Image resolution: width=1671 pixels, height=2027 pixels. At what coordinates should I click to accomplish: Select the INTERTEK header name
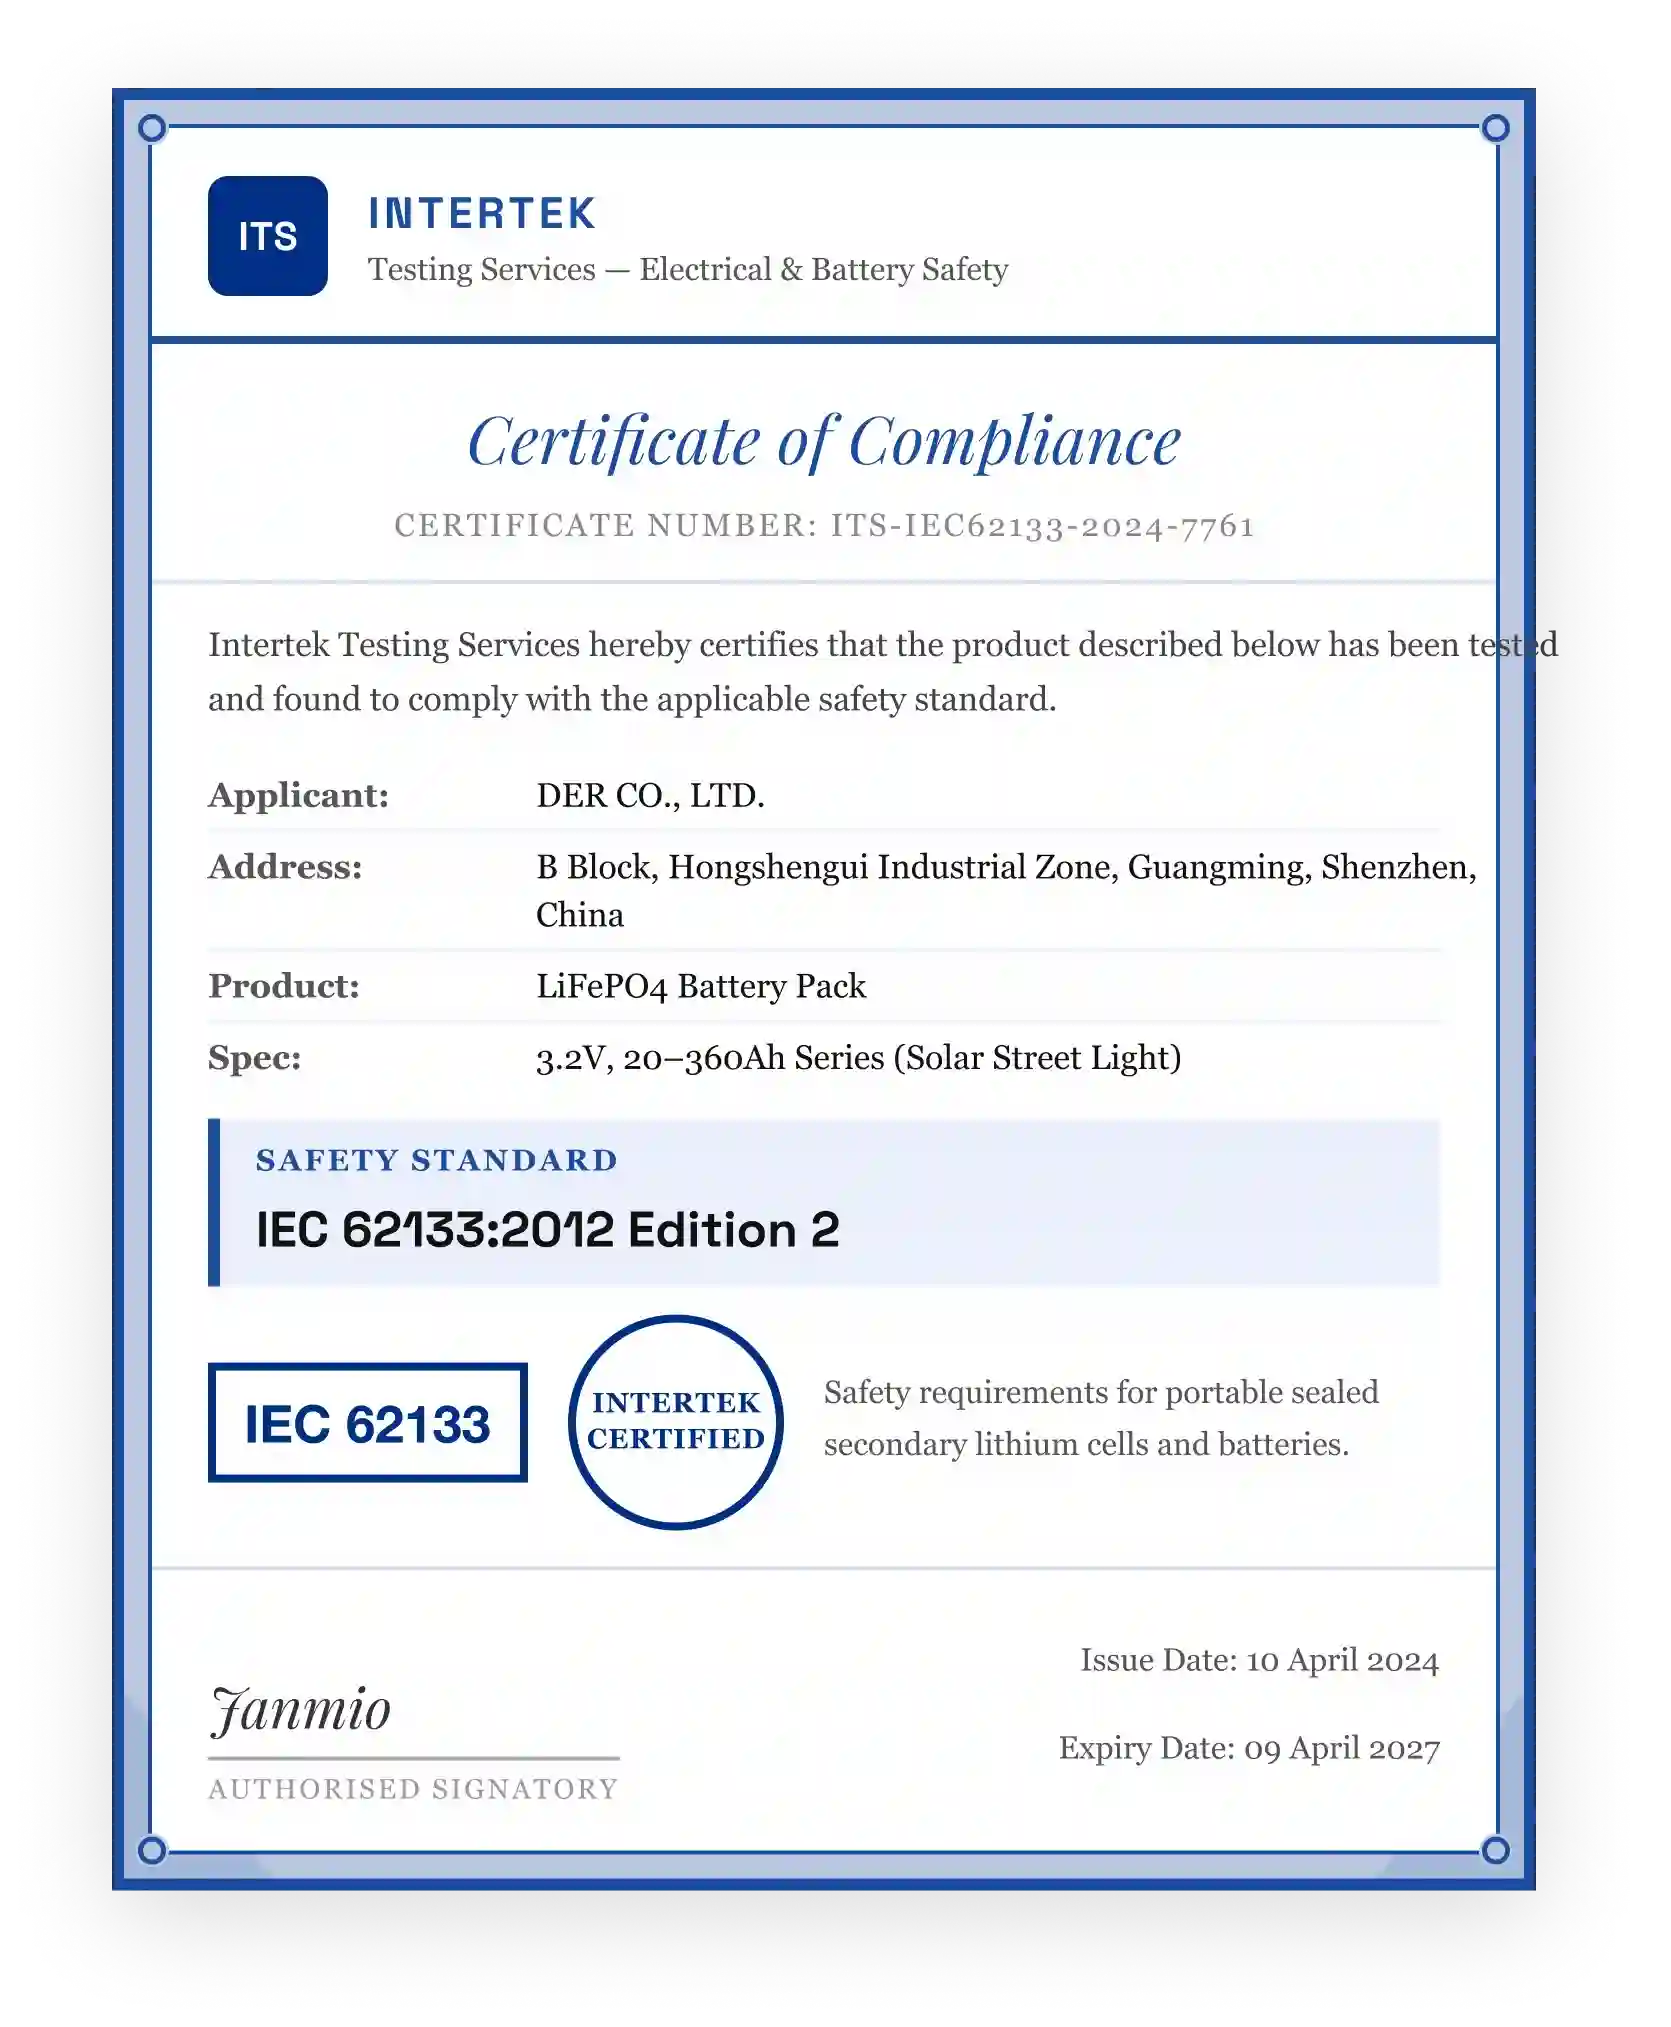point(482,213)
